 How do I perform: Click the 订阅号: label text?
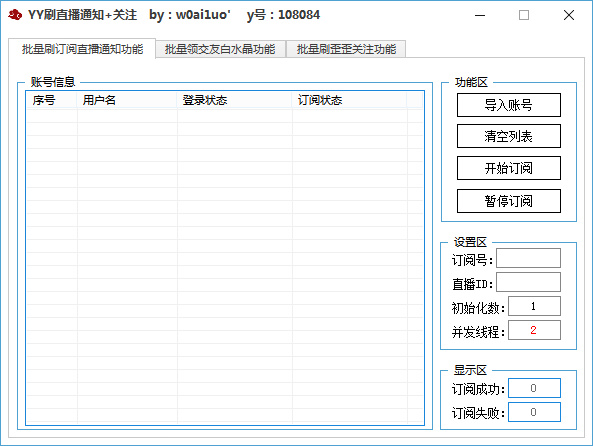pos(472,260)
